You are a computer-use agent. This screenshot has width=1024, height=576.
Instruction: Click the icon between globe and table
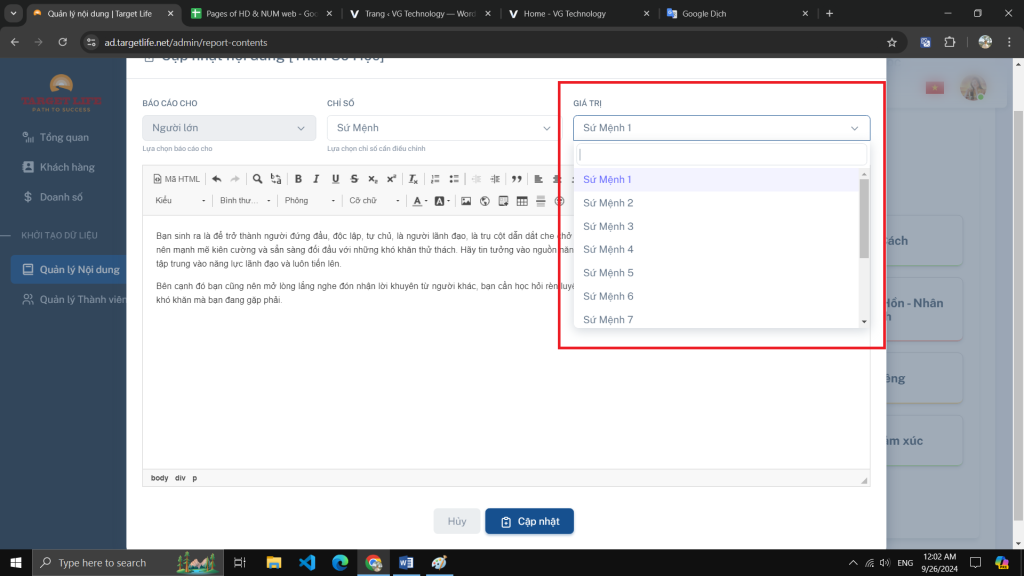pyautogui.click(x=503, y=201)
